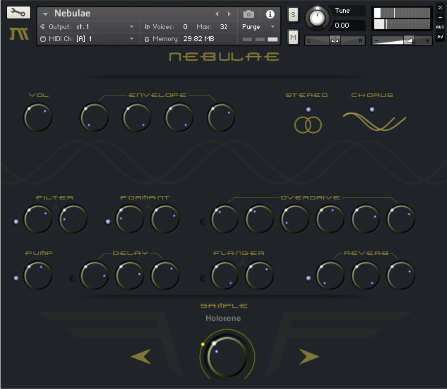
Task: Take a snapshot with the camera icon
Action: pos(248,14)
